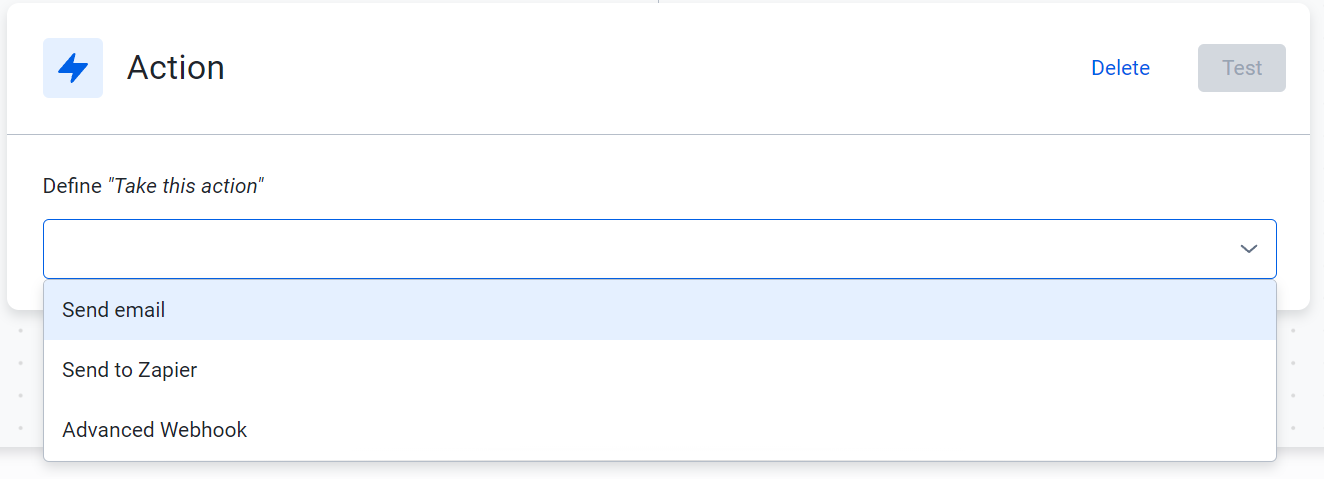Screen dimensions: 1324x479
Task: Select "Send email" from the list
Action: click(x=660, y=310)
